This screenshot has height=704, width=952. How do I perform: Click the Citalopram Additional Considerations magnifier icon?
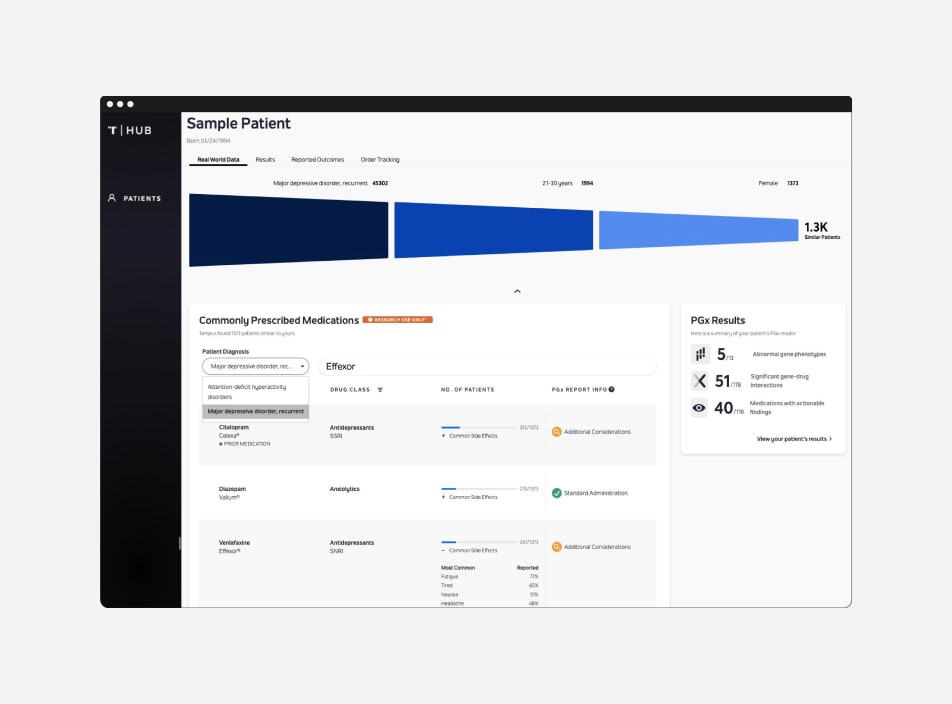pos(557,432)
